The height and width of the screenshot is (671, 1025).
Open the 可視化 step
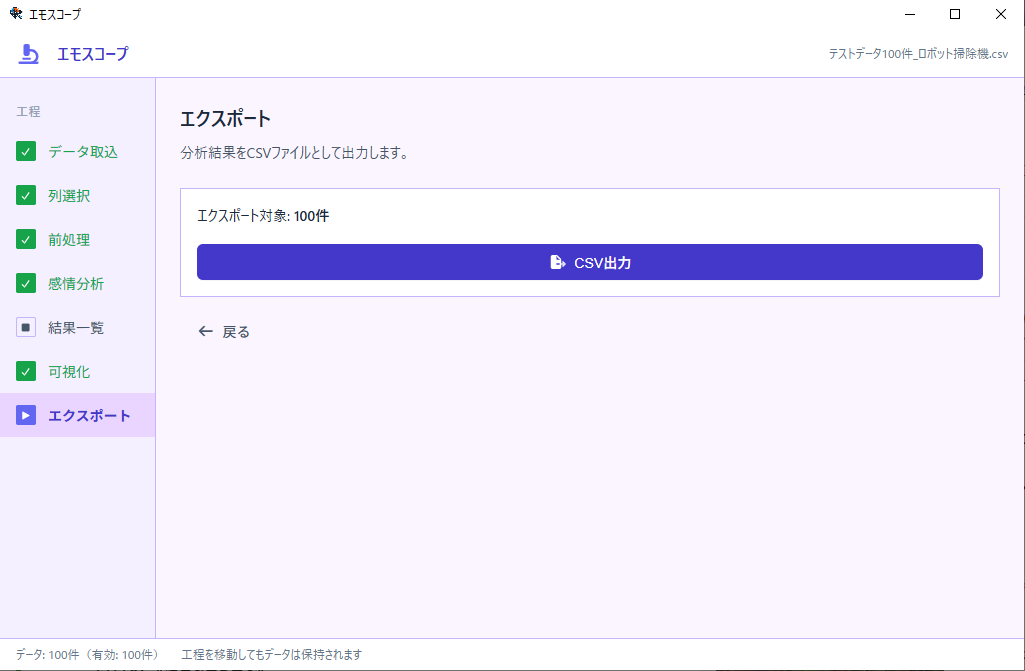[77, 371]
